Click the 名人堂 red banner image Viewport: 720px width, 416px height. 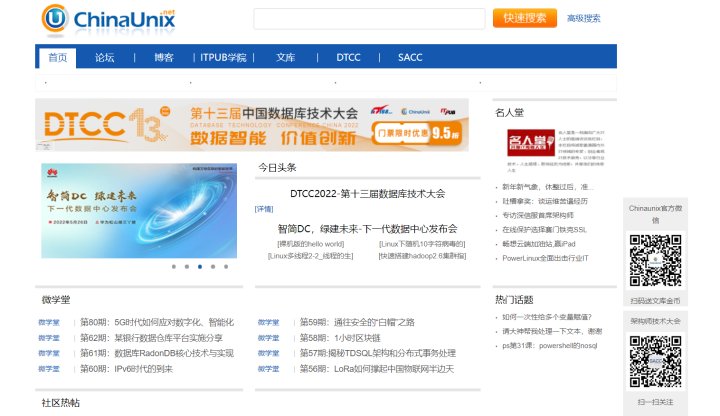531,147
